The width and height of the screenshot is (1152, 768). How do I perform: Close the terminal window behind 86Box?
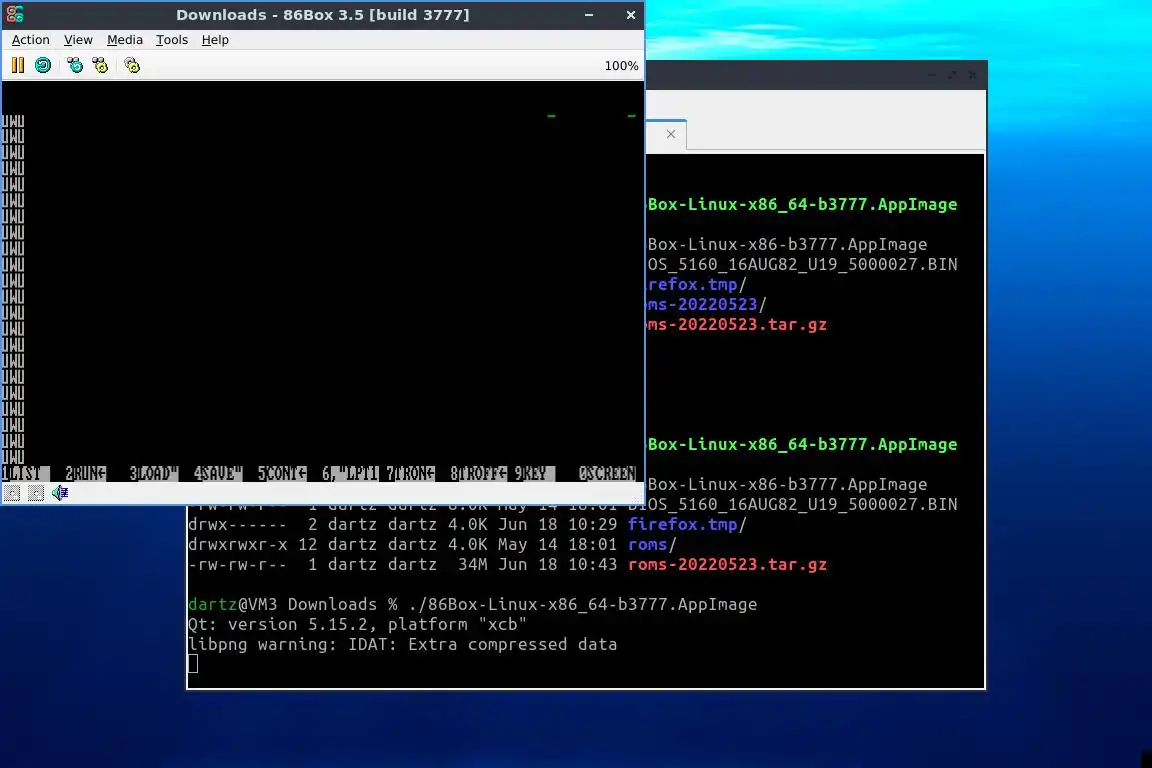(973, 75)
